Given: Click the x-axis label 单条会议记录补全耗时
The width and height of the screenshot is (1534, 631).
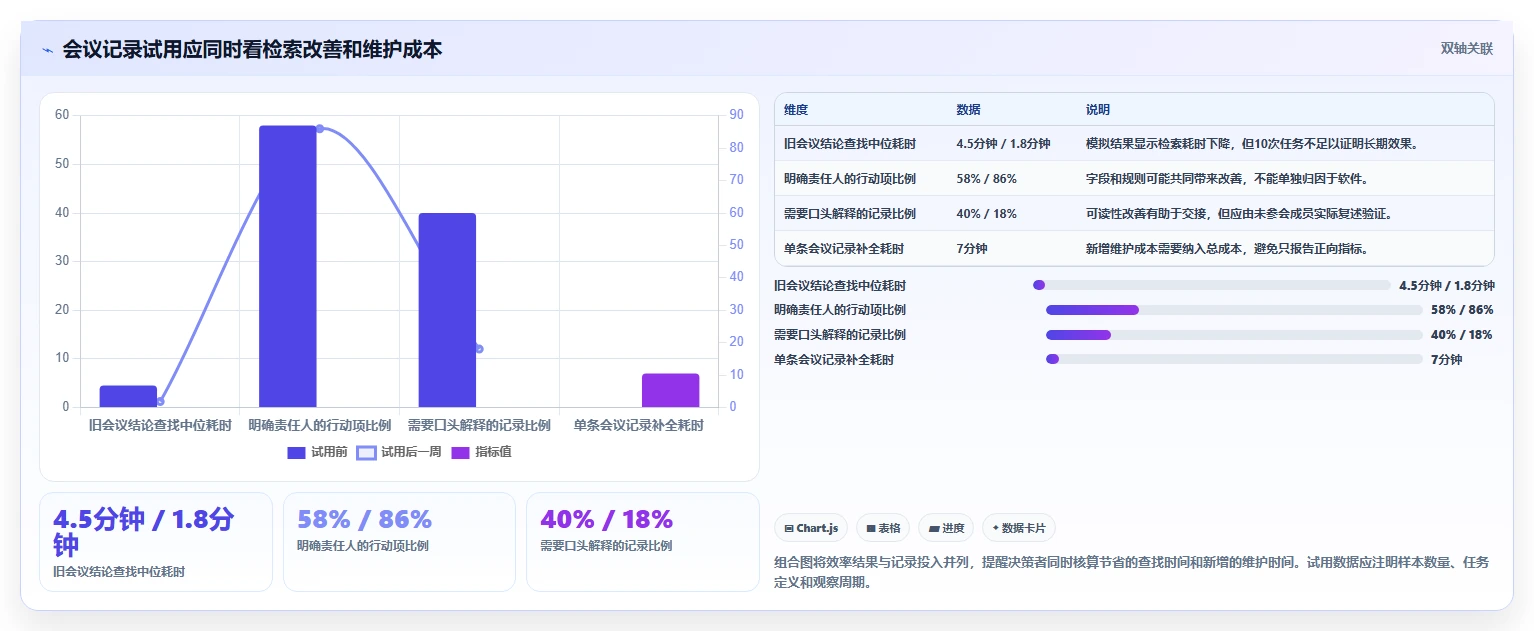Looking at the screenshot, I should coord(638,425).
